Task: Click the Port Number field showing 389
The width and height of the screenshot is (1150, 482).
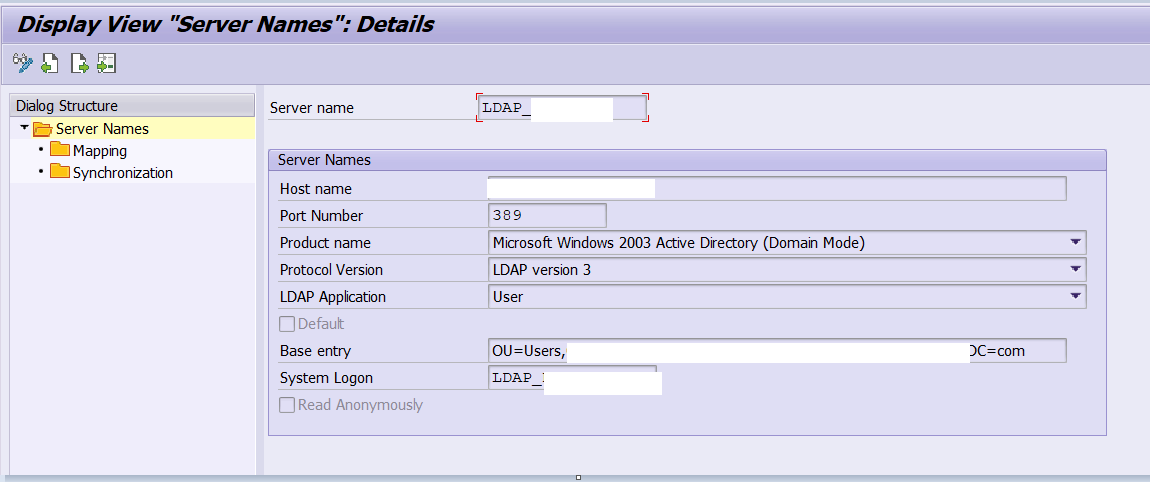Action: click(x=546, y=216)
